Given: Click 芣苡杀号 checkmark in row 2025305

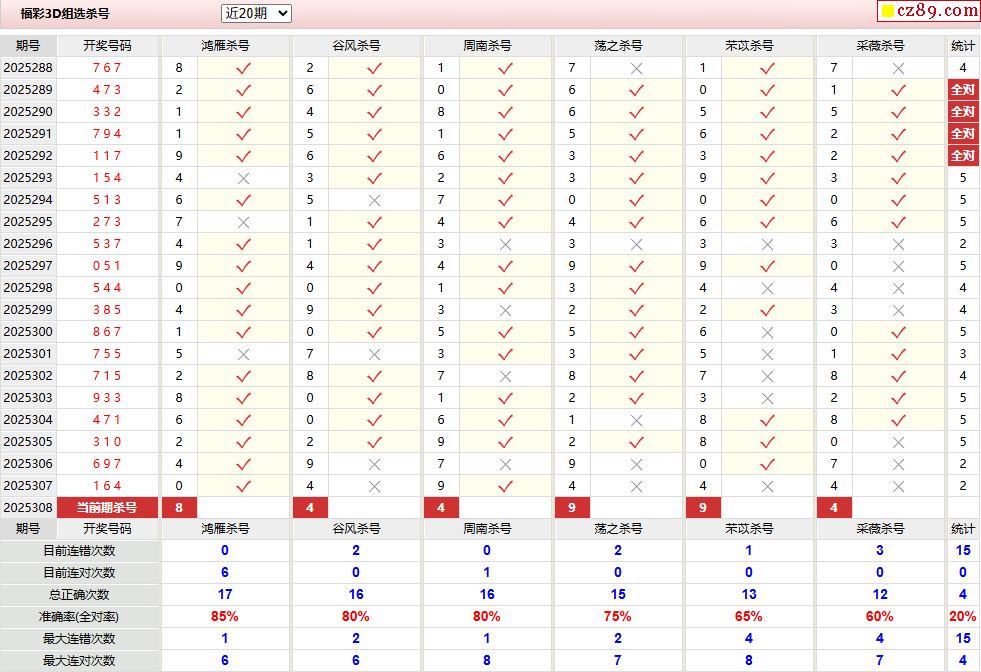Looking at the screenshot, I should point(767,442).
